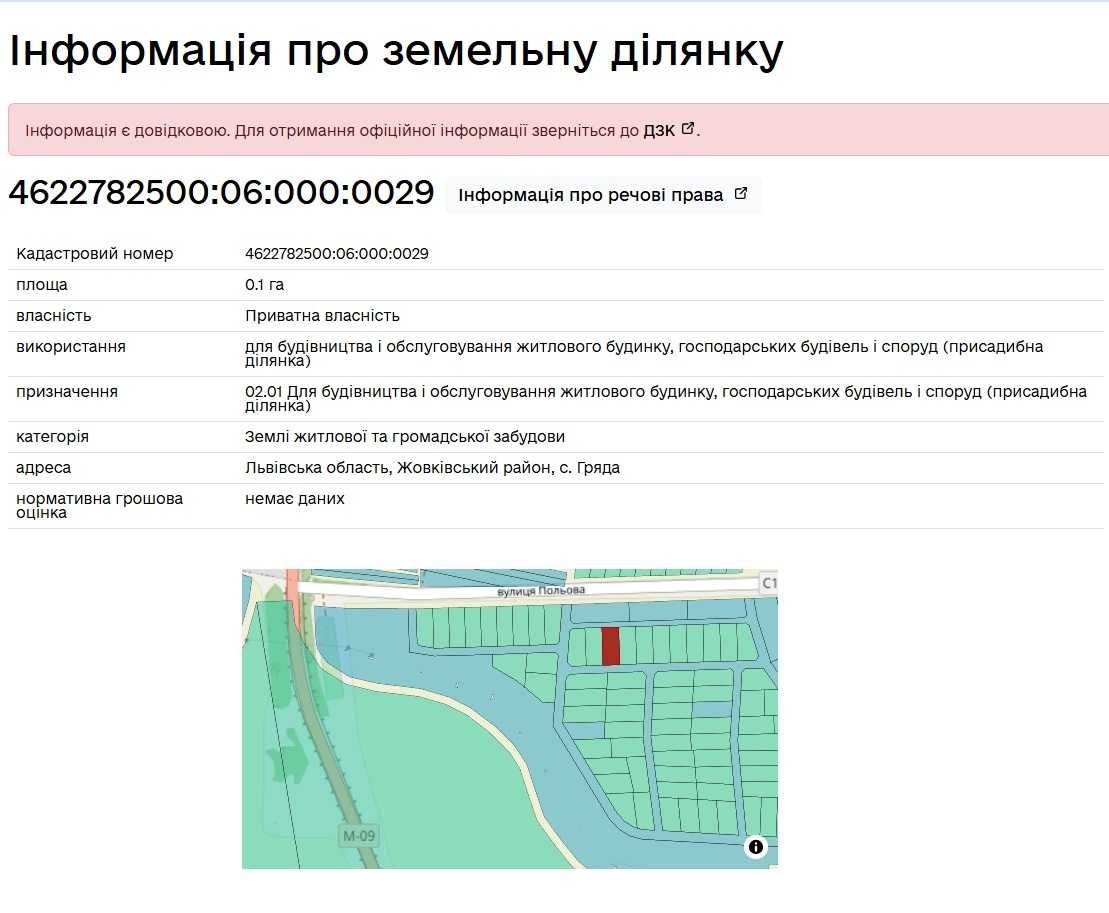Click the page title Інформація про земельну ділянку
Image resolution: width=1109 pixels, height=913 pixels.
(396, 51)
